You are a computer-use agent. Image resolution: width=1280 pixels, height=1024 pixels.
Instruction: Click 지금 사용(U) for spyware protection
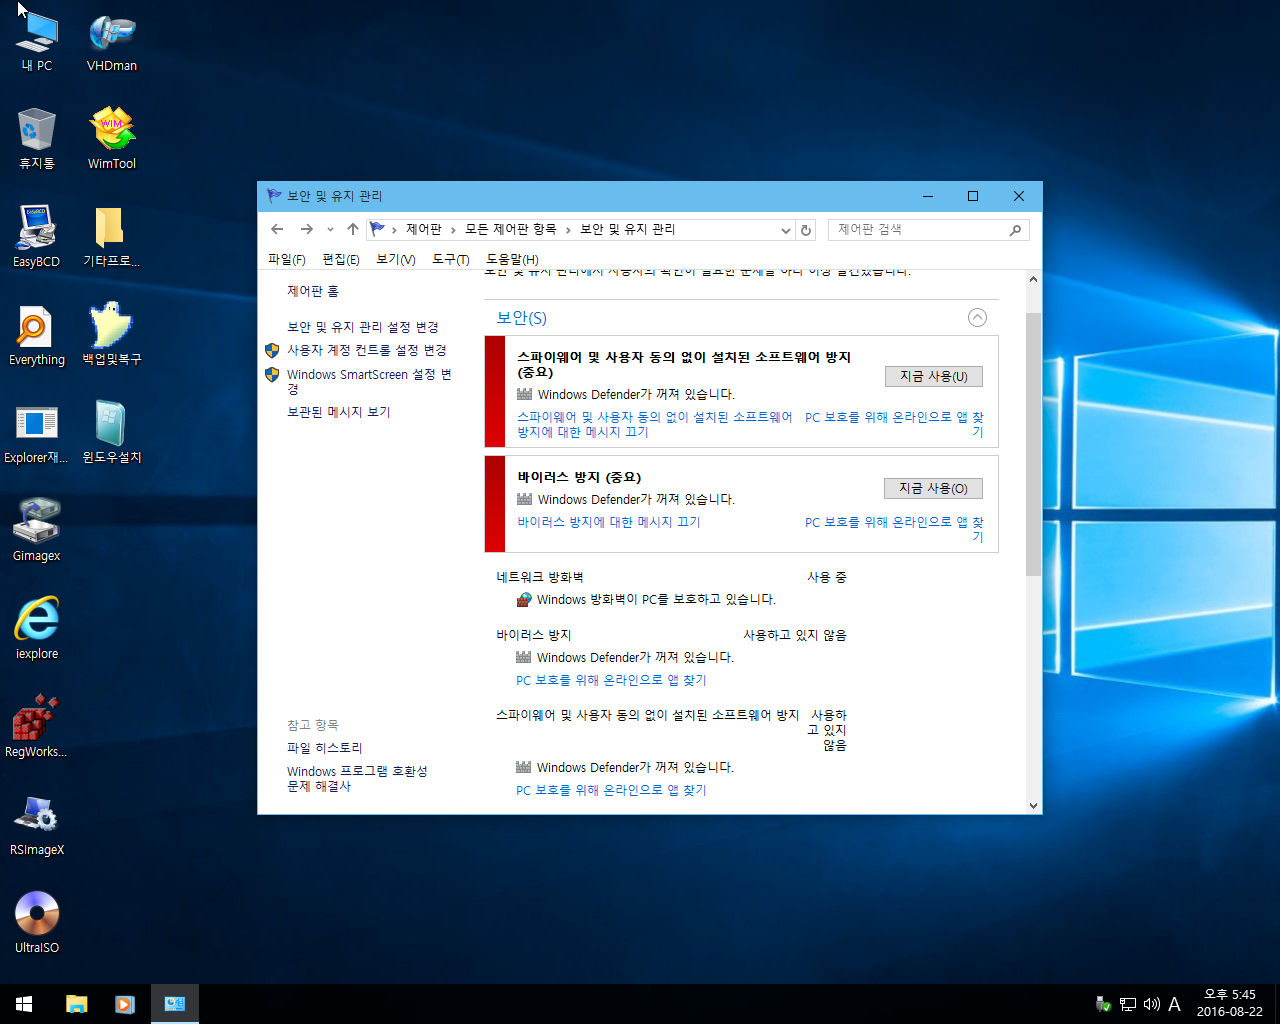pyautogui.click(x=934, y=376)
